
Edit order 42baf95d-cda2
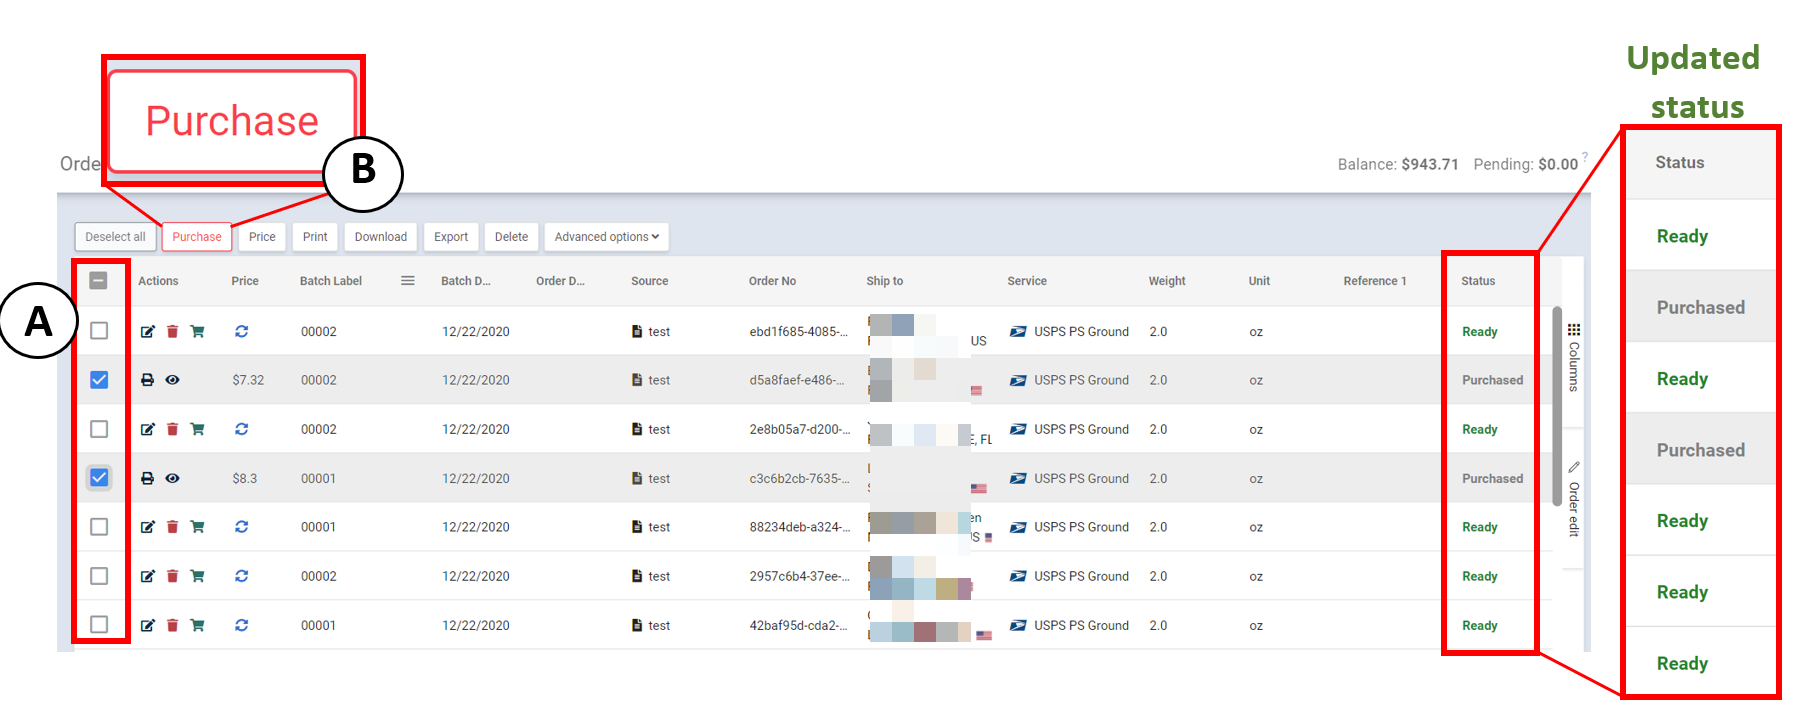pos(148,625)
